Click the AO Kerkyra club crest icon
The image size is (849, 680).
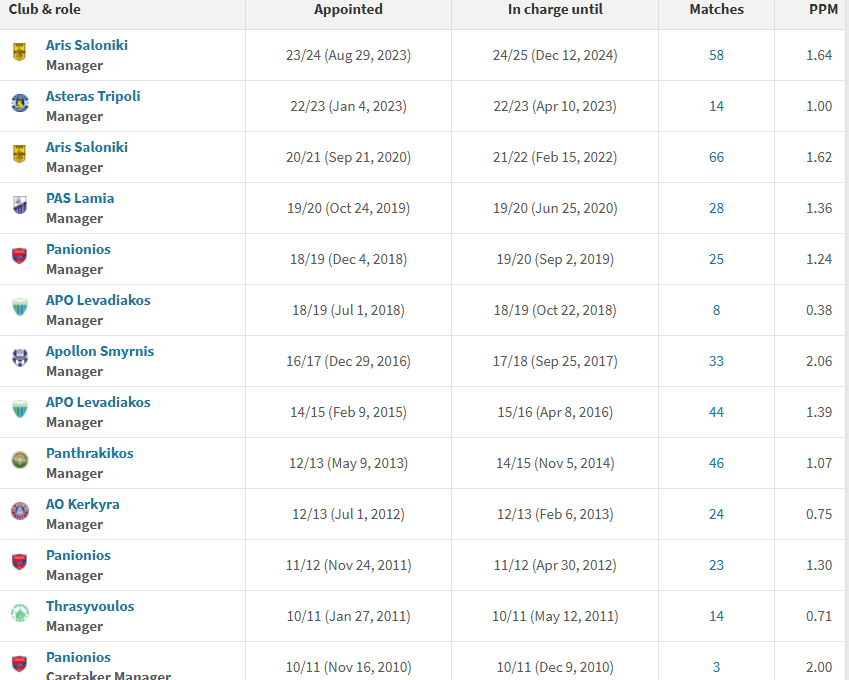click(x=20, y=511)
